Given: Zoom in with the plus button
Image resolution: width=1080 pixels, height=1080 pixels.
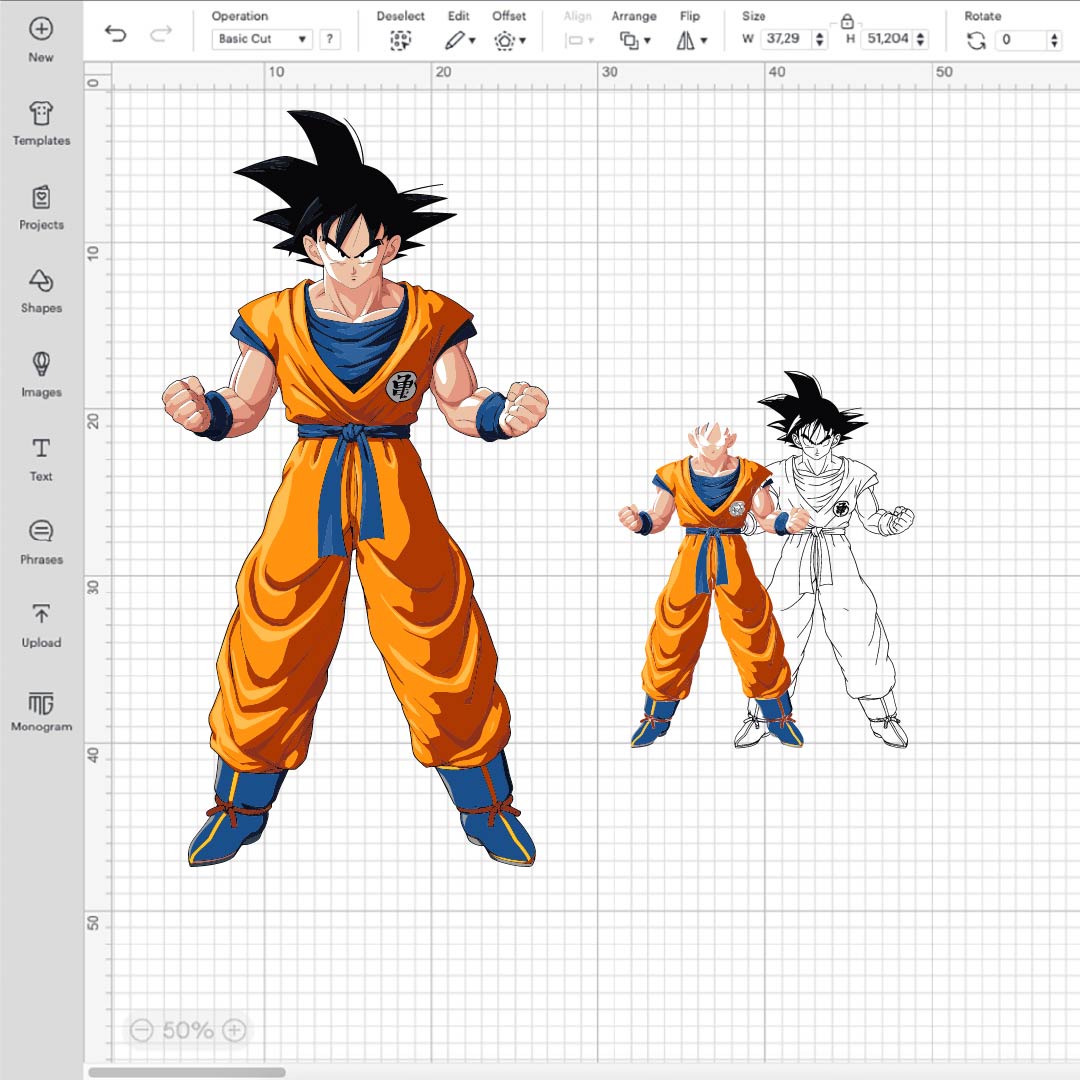Looking at the screenshot, I should pyautogui.click(x=234, y=1030).
